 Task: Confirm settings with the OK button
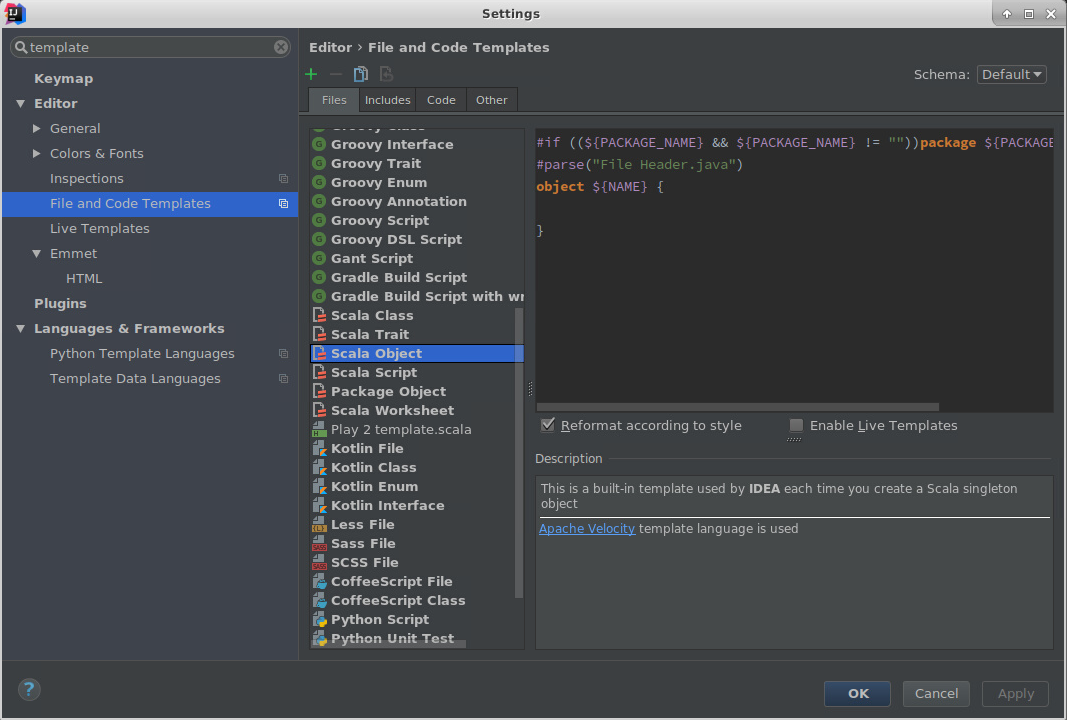point(857,693)
